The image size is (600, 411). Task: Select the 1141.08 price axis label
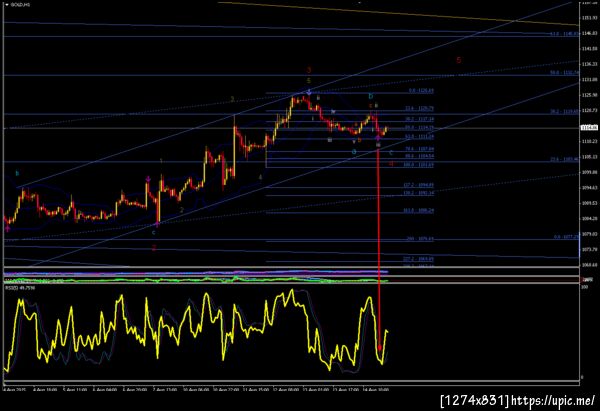coord(589,49)
